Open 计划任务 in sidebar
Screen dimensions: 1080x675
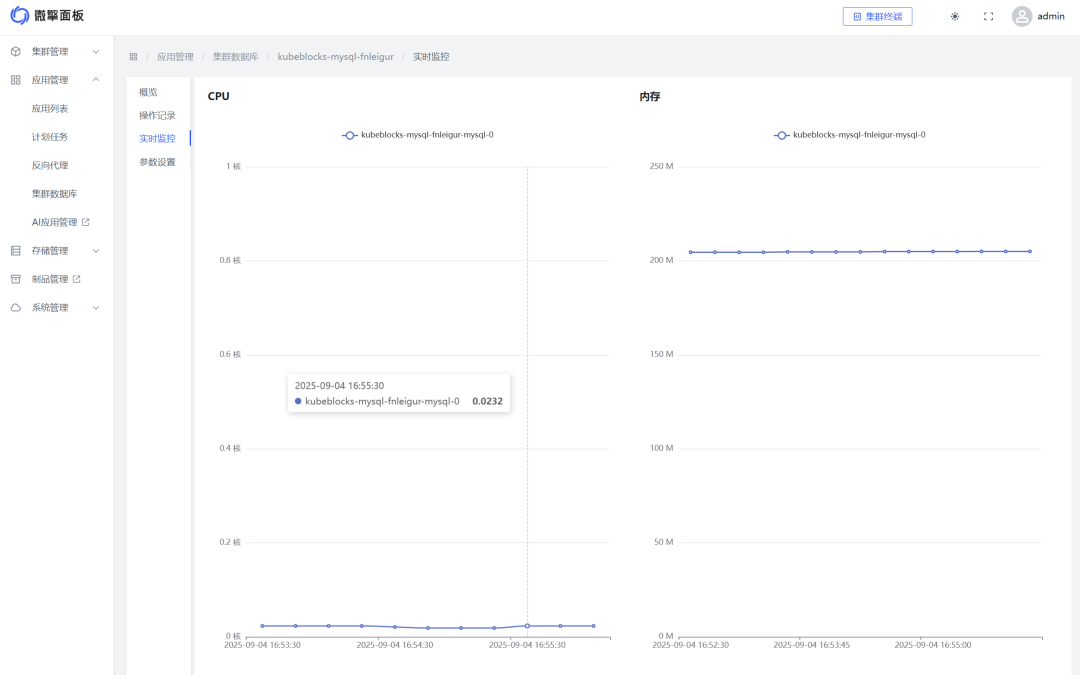(50, 137)
